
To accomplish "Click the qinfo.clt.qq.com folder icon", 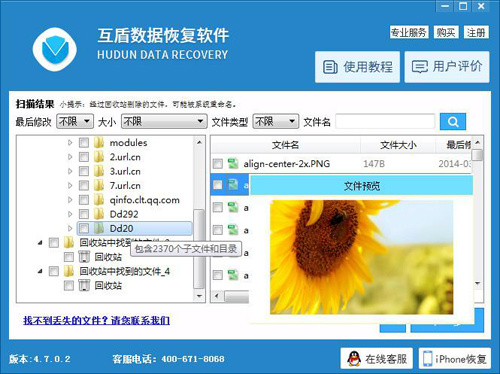I will [x=99, y=200].
